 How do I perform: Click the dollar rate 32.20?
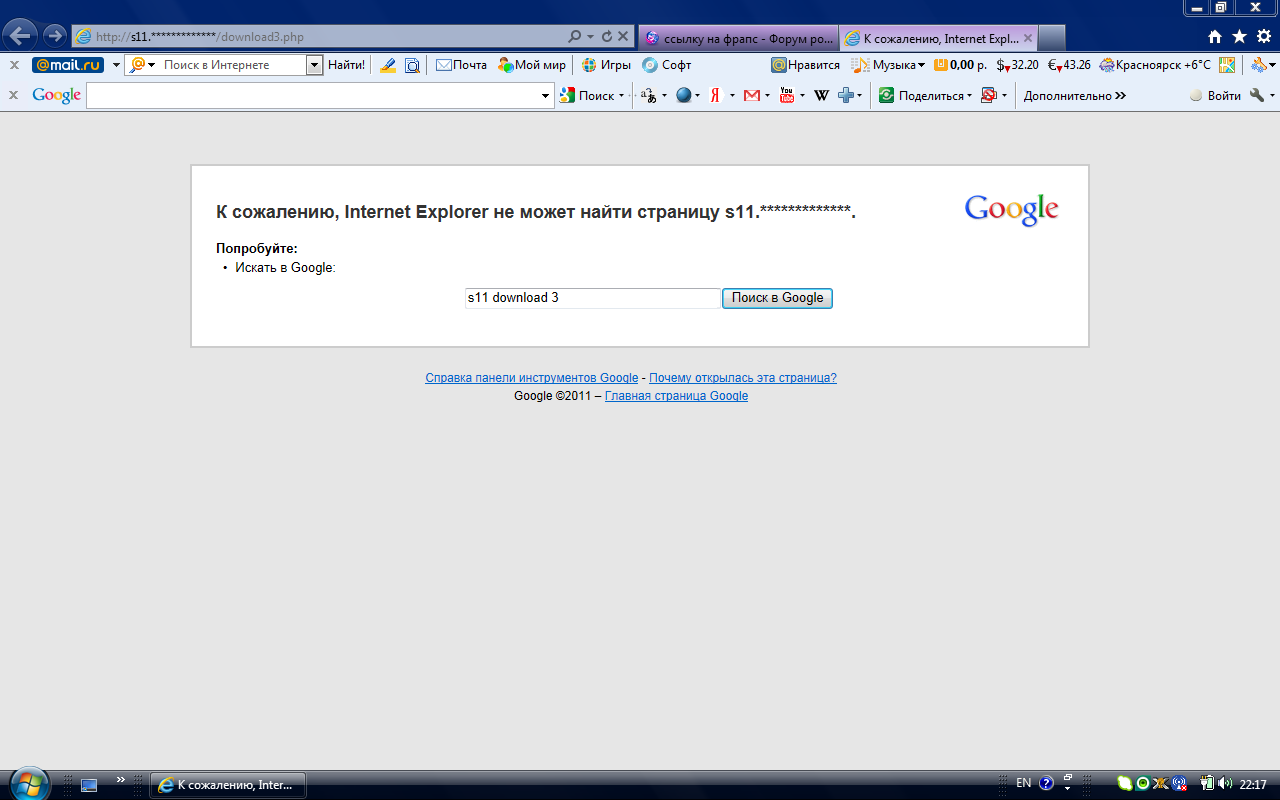tap(1017, 65)
